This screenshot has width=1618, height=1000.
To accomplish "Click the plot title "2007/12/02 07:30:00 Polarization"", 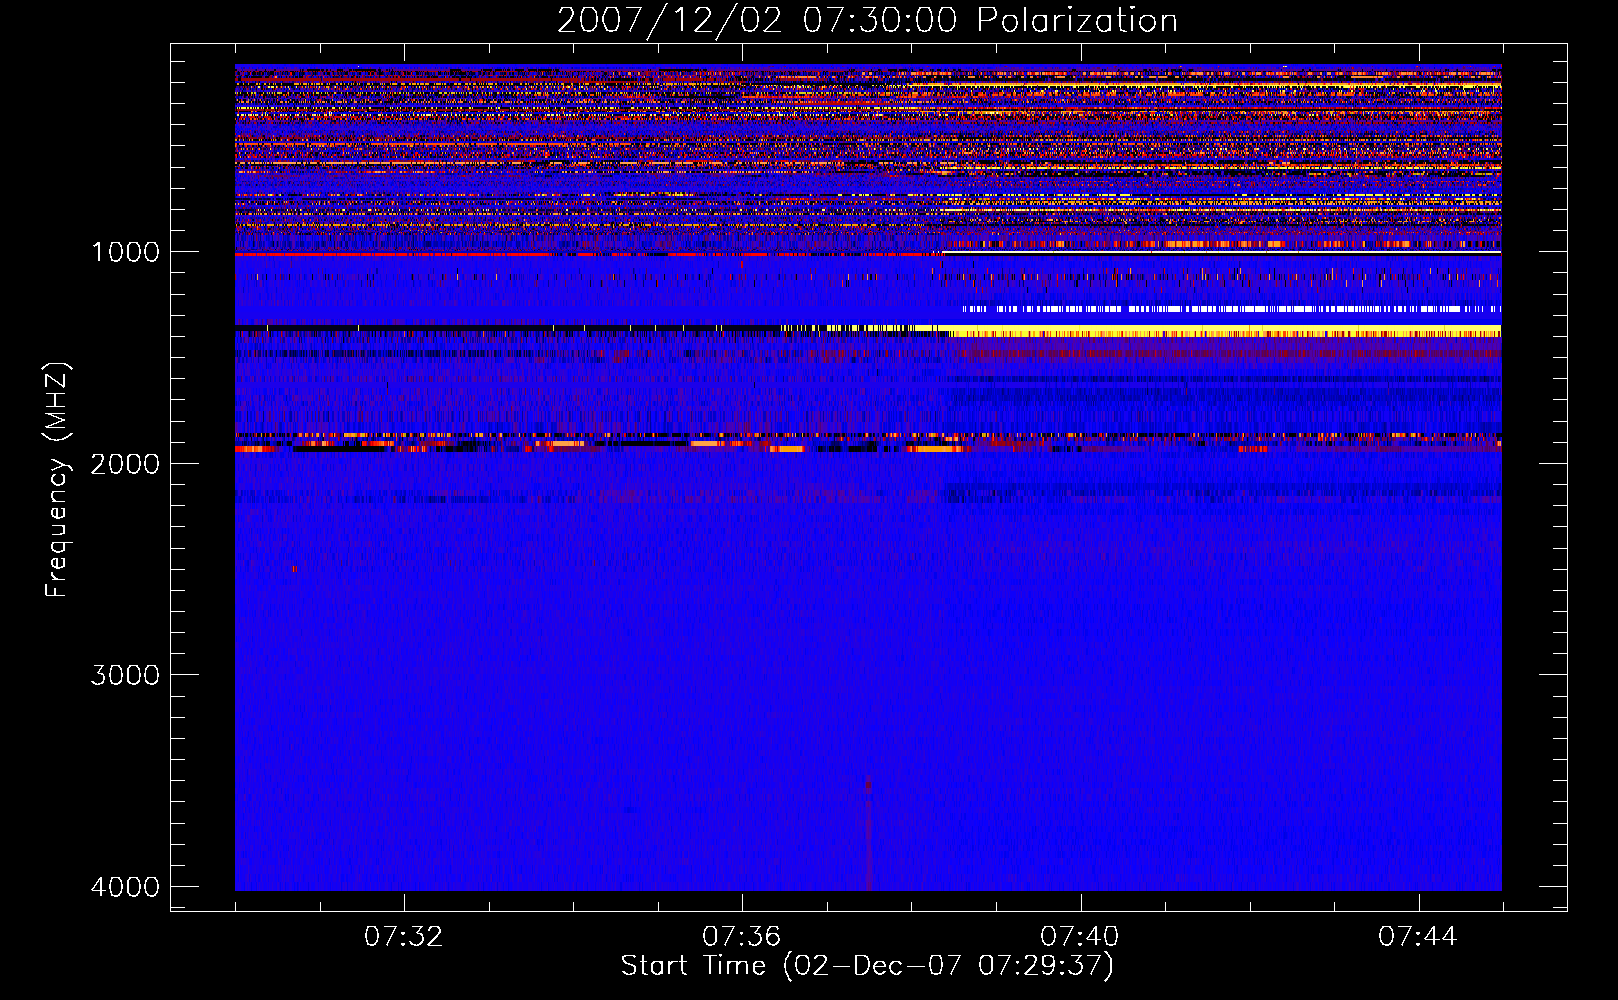I will [x=867, y=20].
